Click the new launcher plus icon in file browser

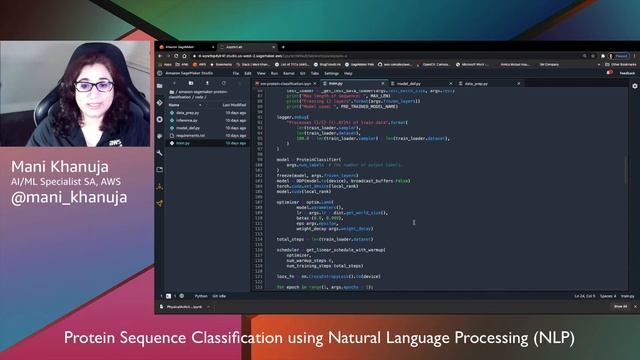(x=175, y=83)
